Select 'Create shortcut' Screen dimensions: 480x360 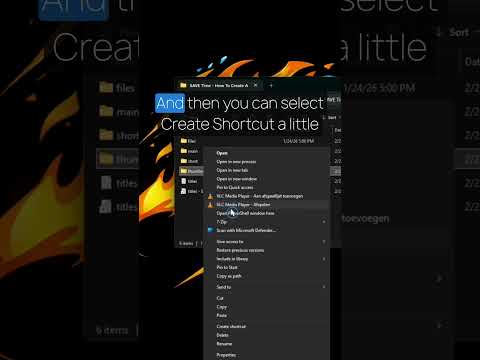(267, 327)
